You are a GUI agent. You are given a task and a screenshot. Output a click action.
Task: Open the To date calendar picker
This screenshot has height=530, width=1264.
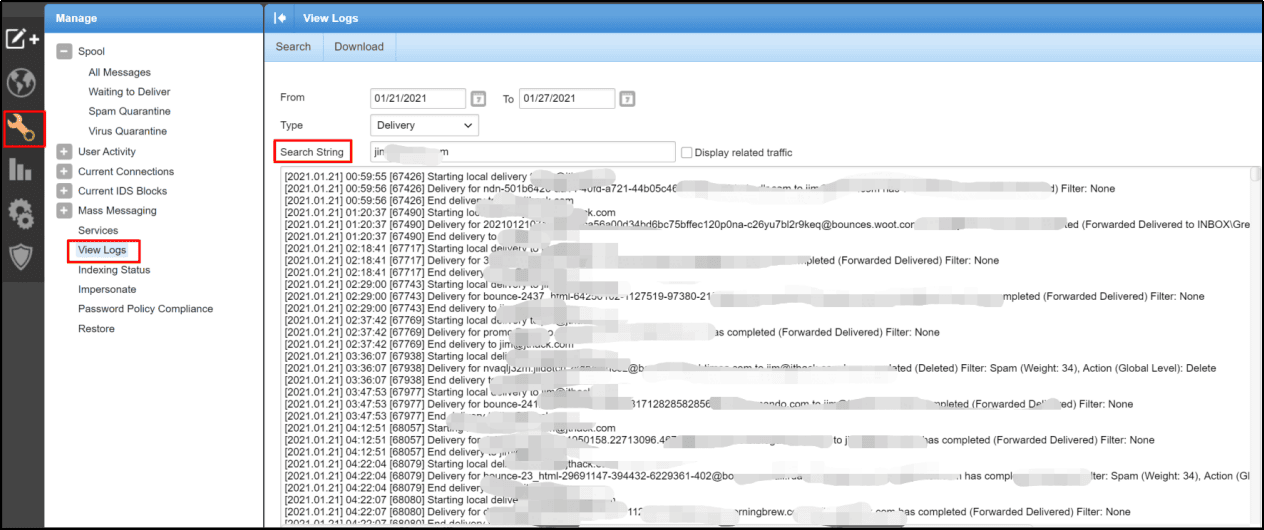(627, 99)
